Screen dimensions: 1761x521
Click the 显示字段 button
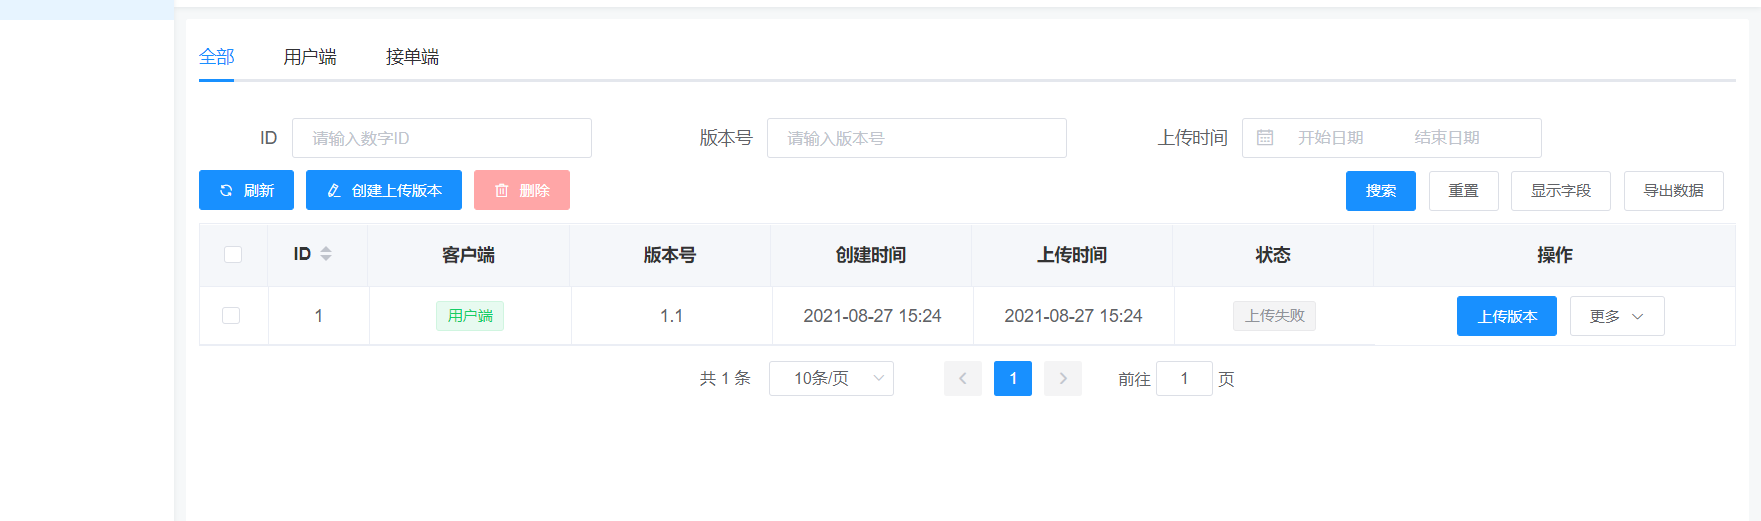[1561, 191]
